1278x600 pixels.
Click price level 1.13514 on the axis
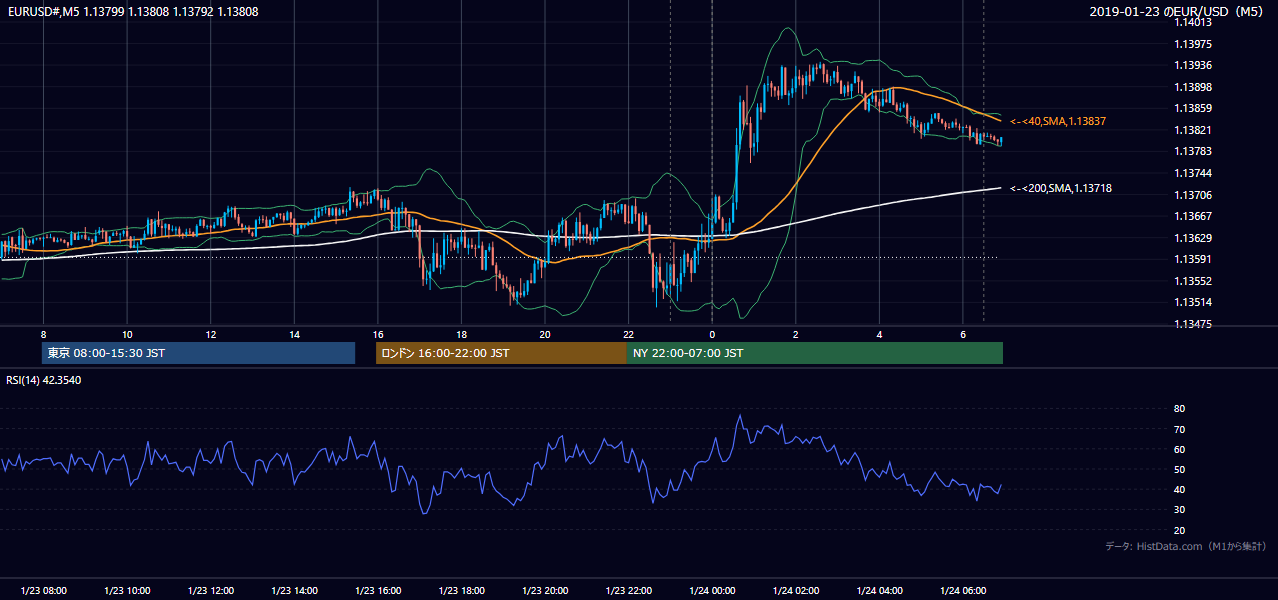click(1193, 302)
